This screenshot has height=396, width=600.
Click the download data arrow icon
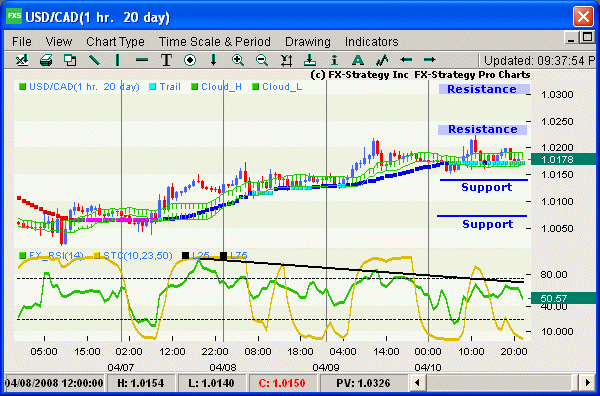310,60
